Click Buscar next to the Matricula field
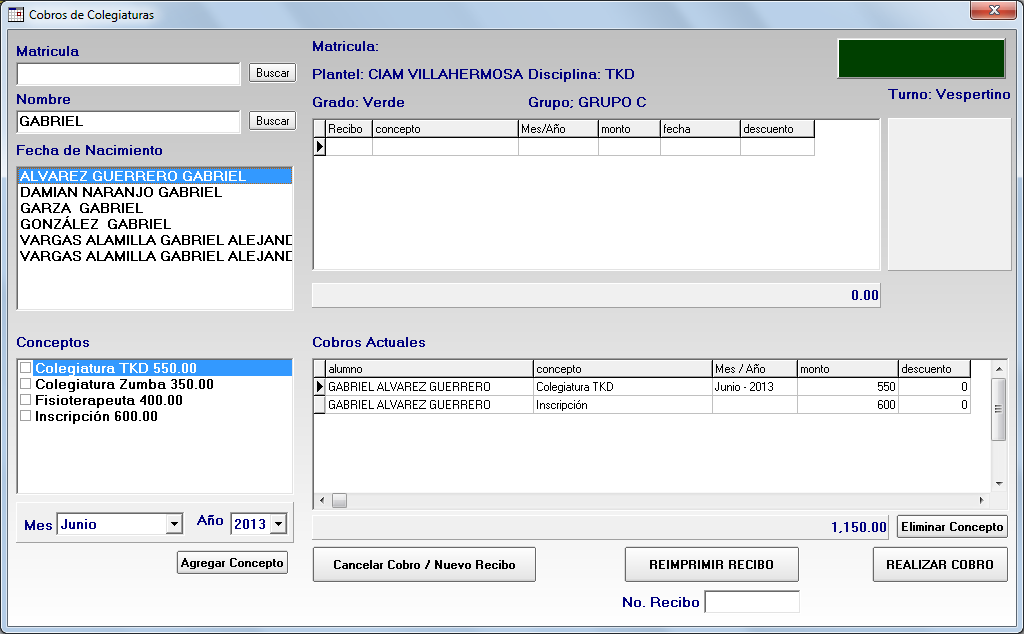 tap(272, 73)
